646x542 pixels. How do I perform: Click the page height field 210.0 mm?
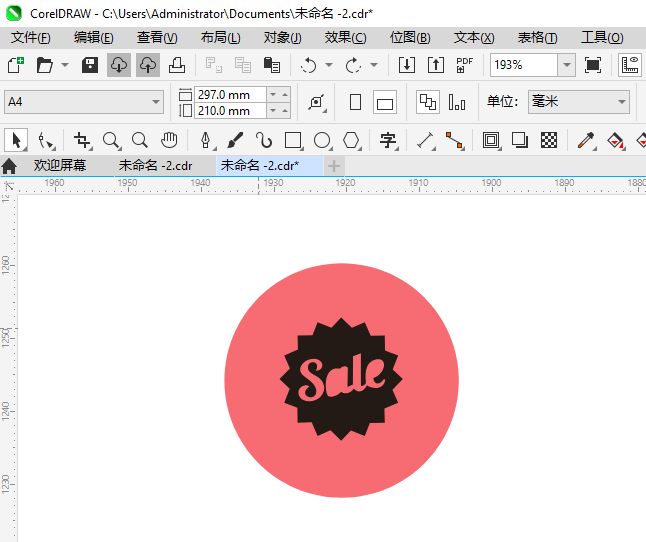(230, 111)
